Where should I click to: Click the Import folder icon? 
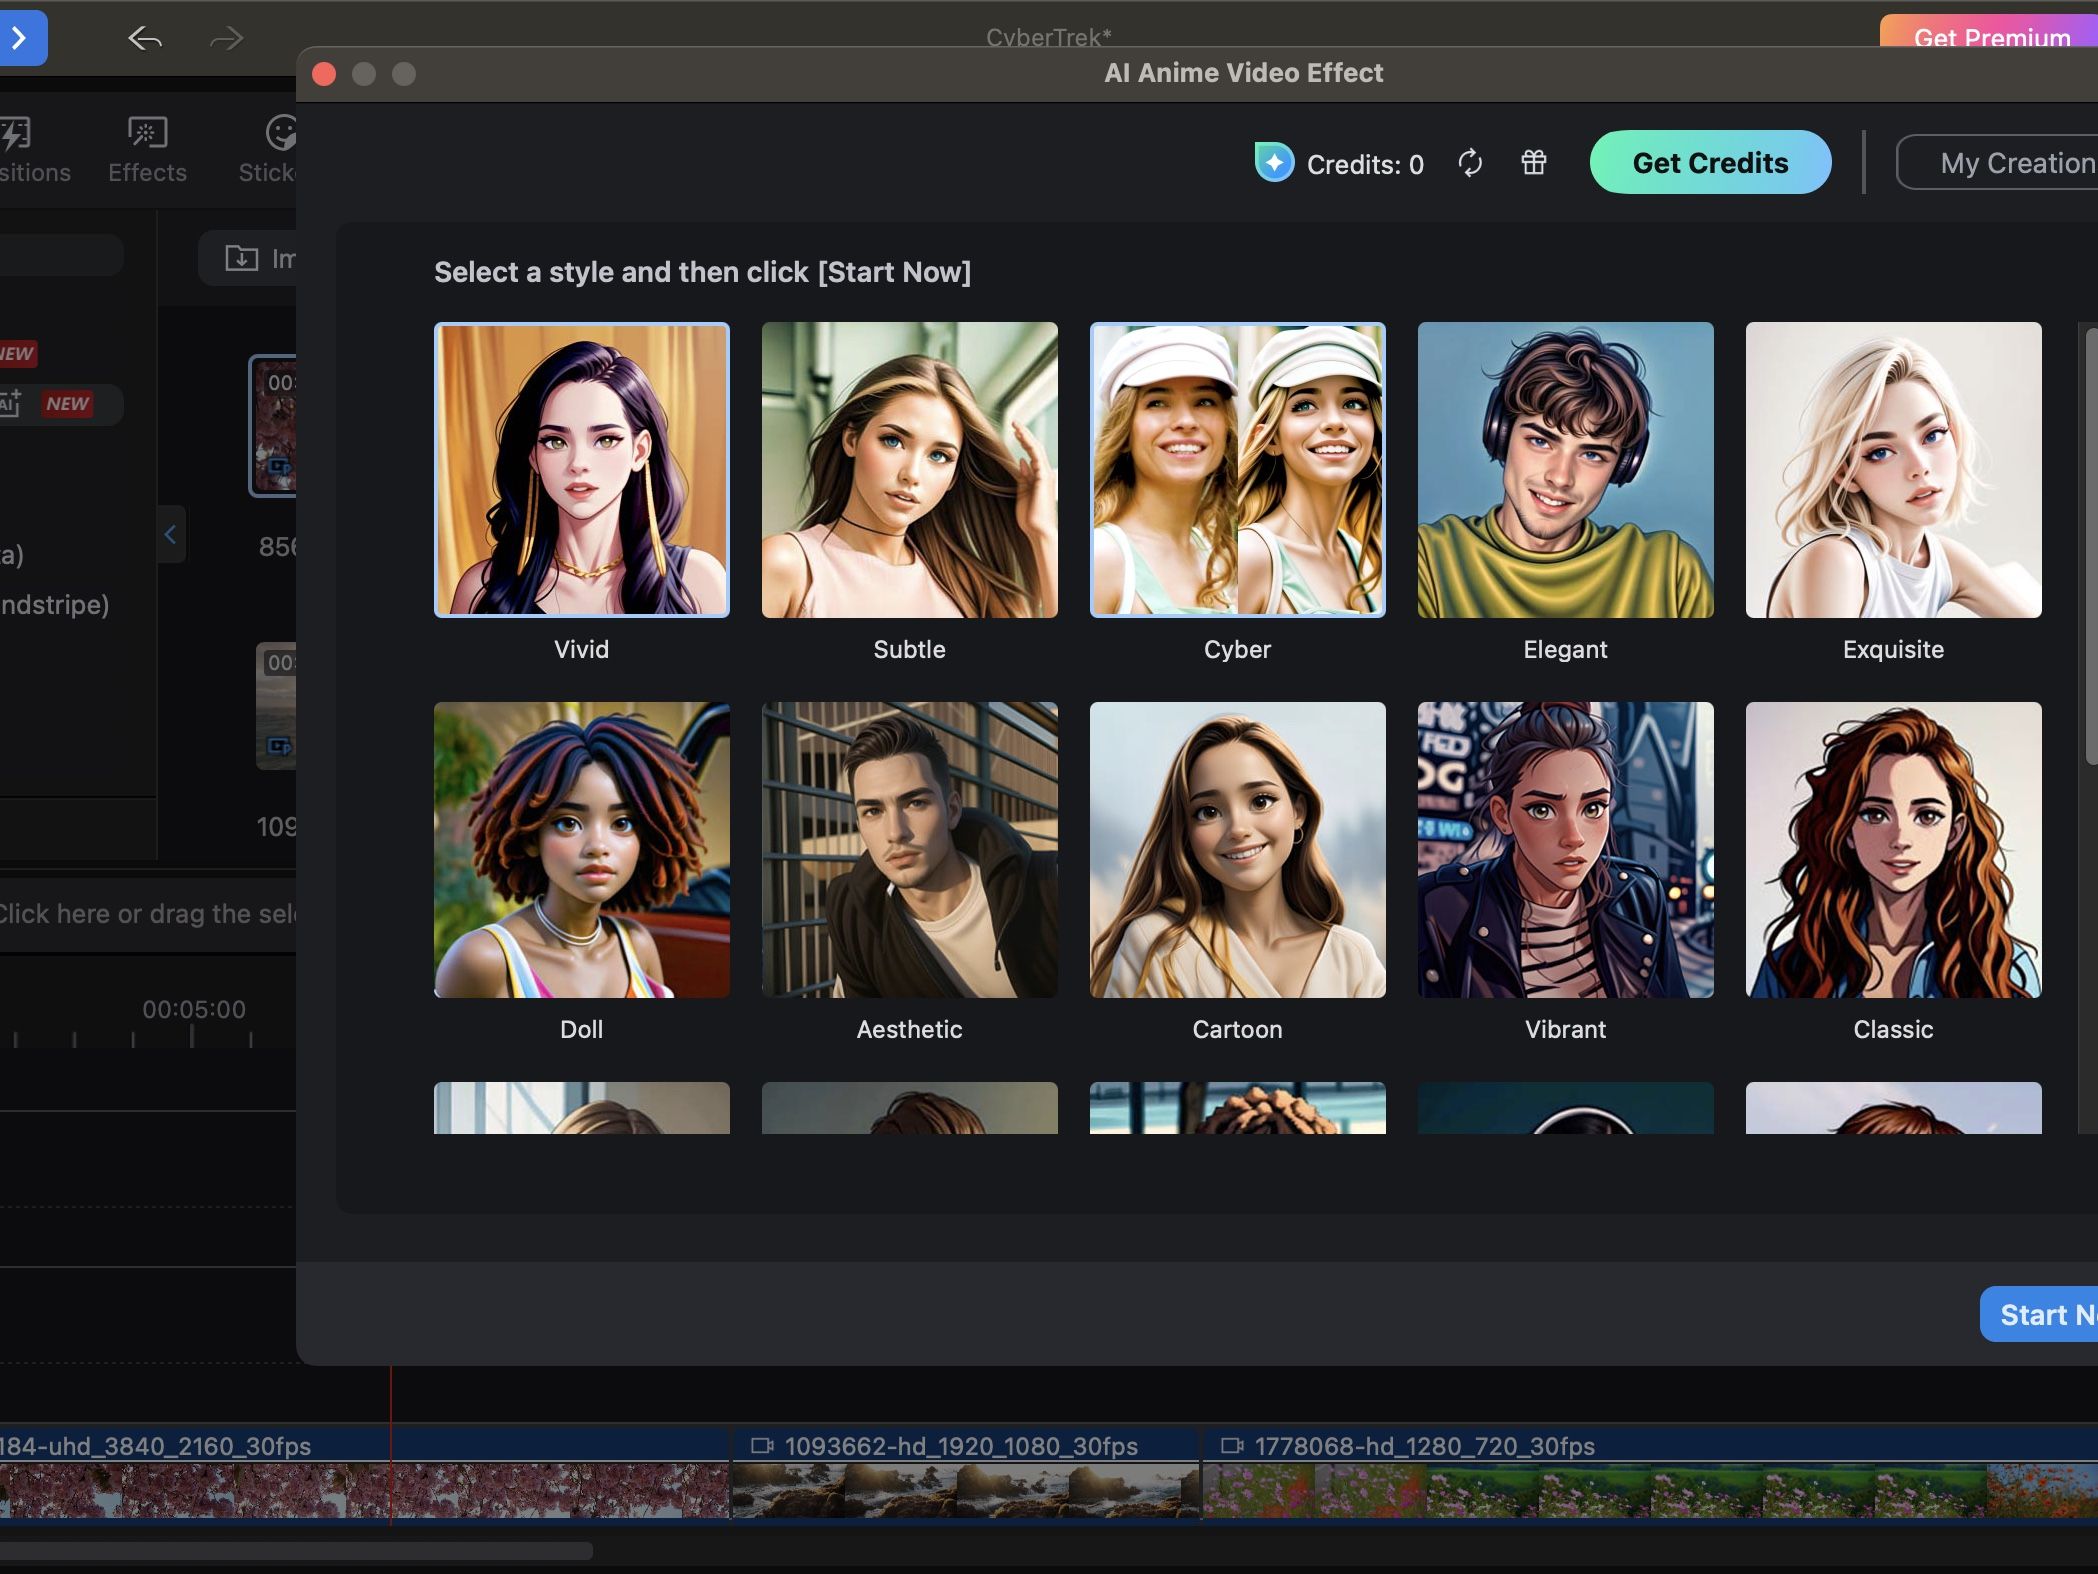pyautogui.click(x=242, y=258)
